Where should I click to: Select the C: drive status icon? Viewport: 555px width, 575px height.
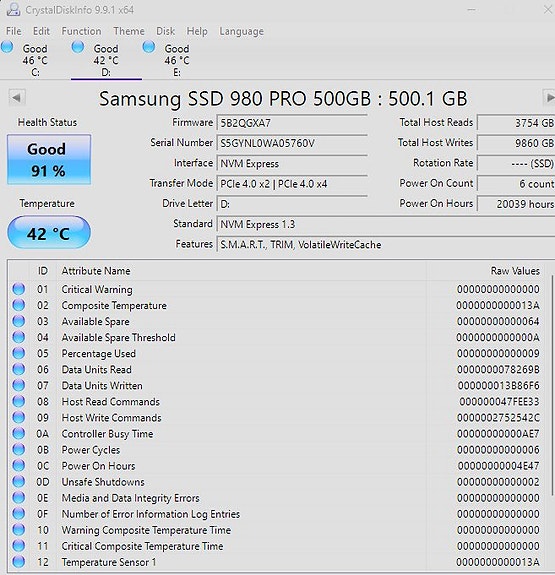tap(7, 47)
